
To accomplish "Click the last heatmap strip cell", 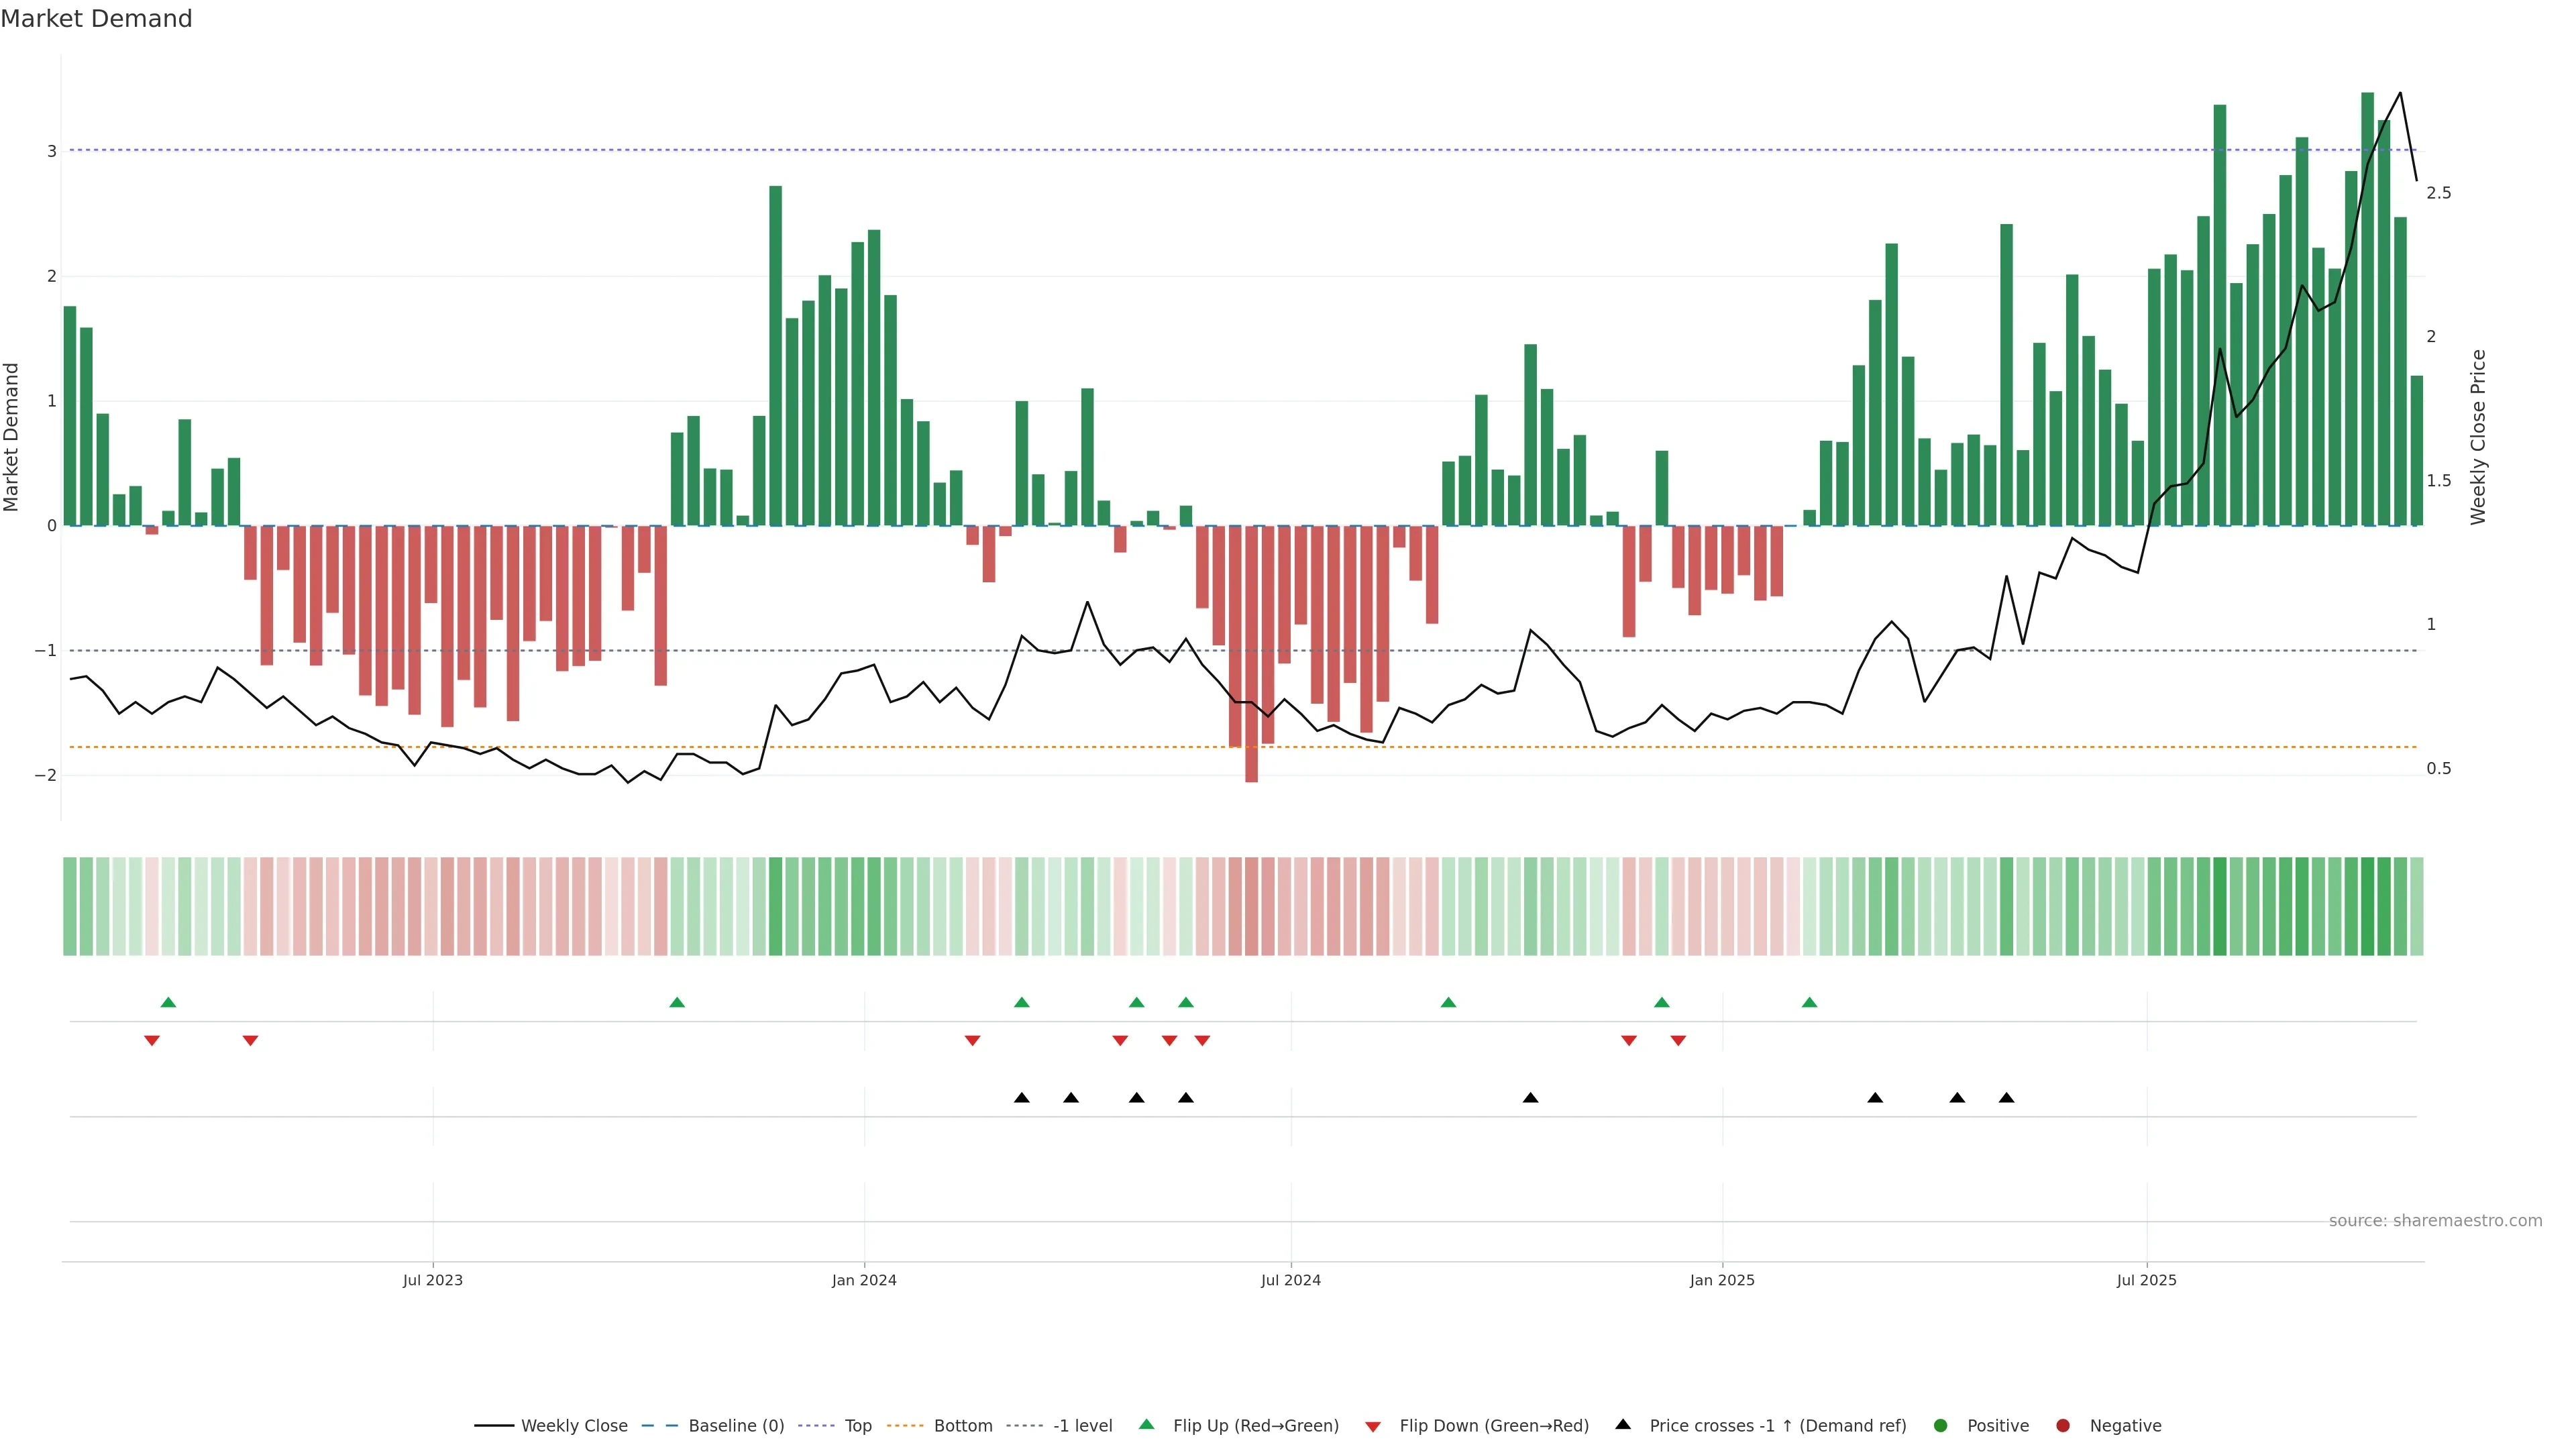I will pyautogui.click(x=2417, y=906).
